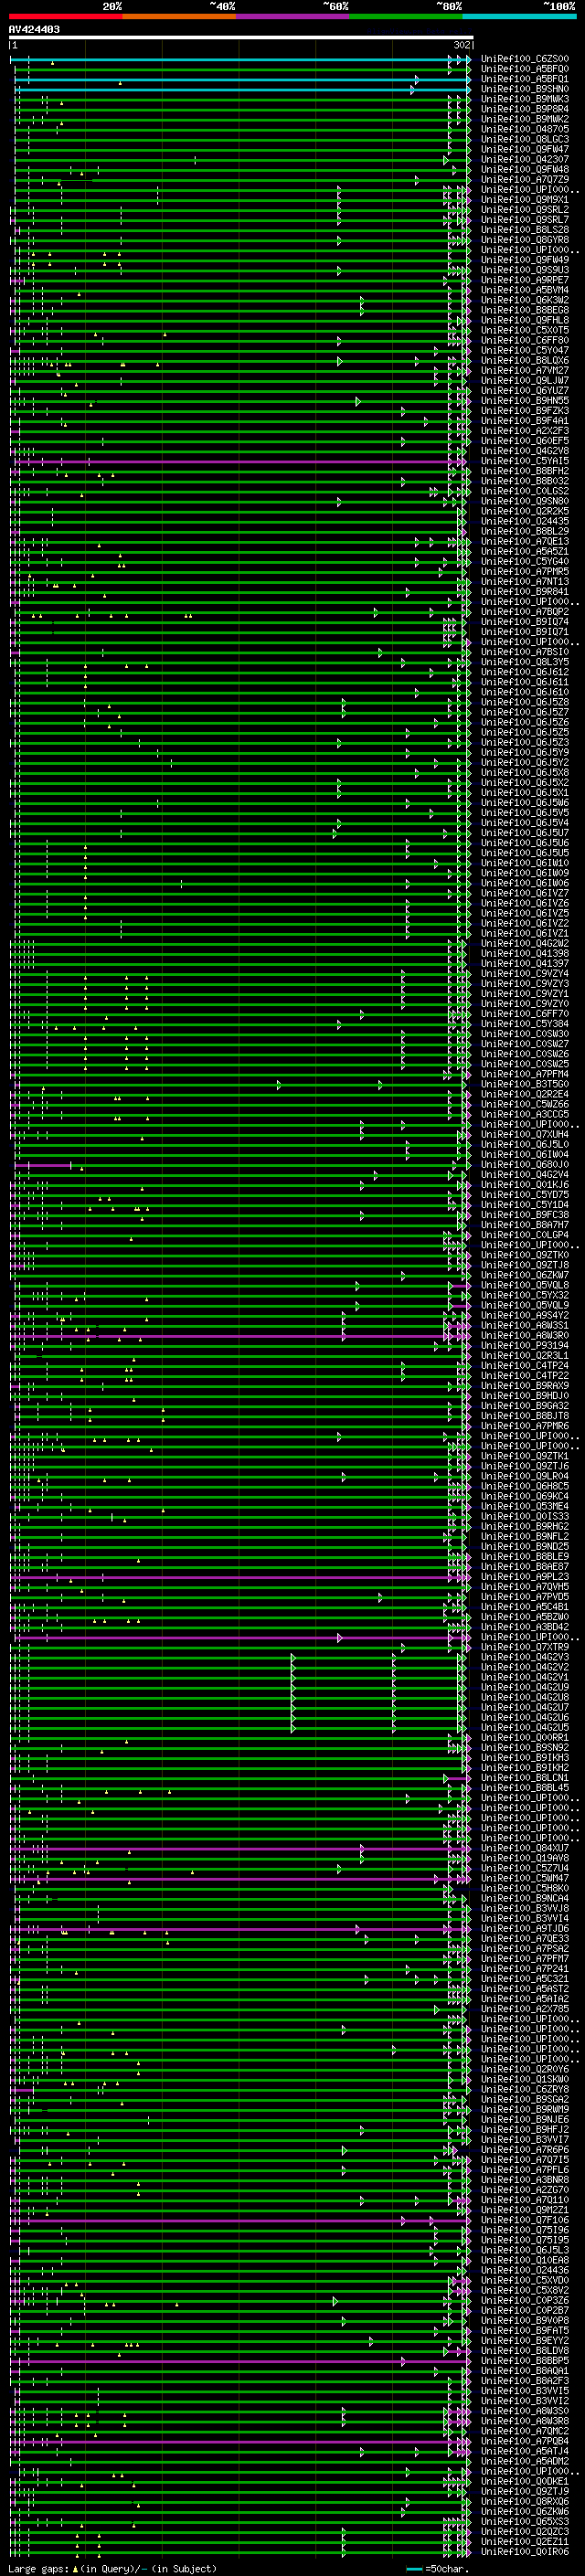Select the UniRef100_Q8GYR8 label
This screenshot has width=585, height=2576.
pyautogui.click(x=525, y=240)
